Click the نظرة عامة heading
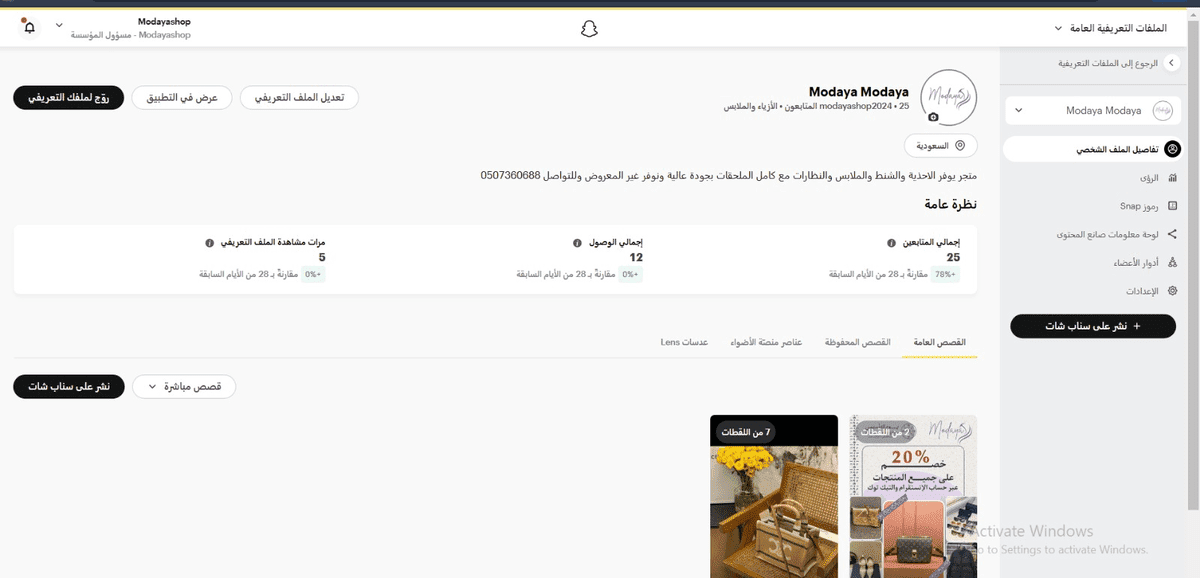This screenshot has width=1200, height=578. pos(949,203)
